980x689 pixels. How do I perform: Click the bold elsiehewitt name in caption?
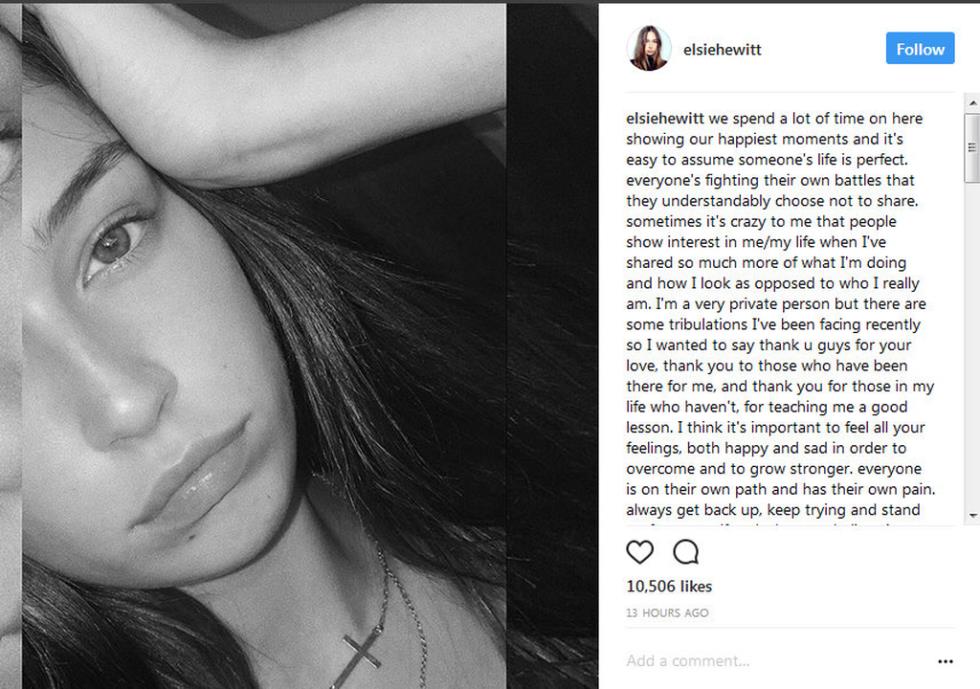coord(665,118)
